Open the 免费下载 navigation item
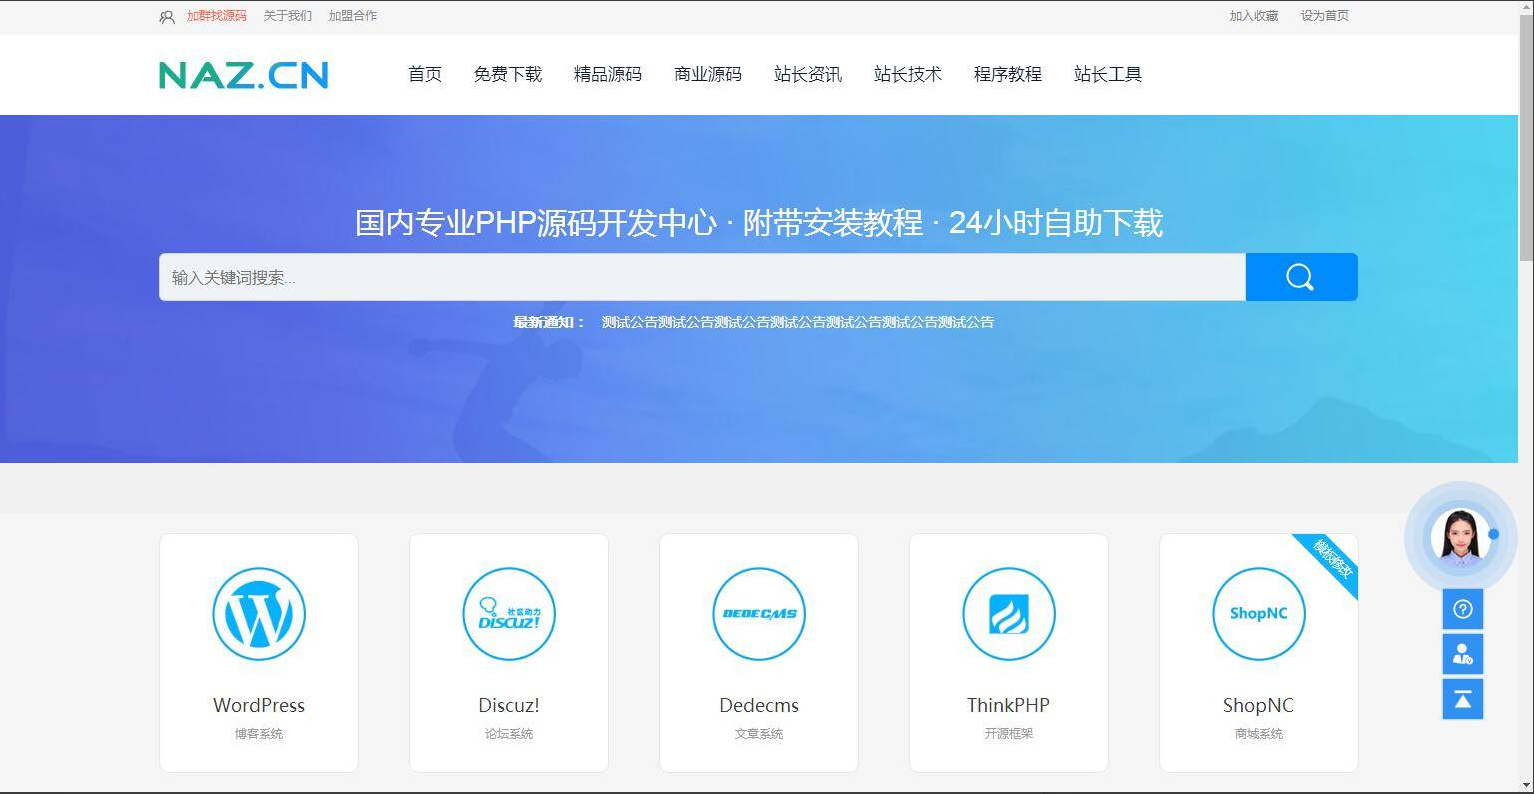Screen dimensions: 1534x794 [x=508, y=74]
